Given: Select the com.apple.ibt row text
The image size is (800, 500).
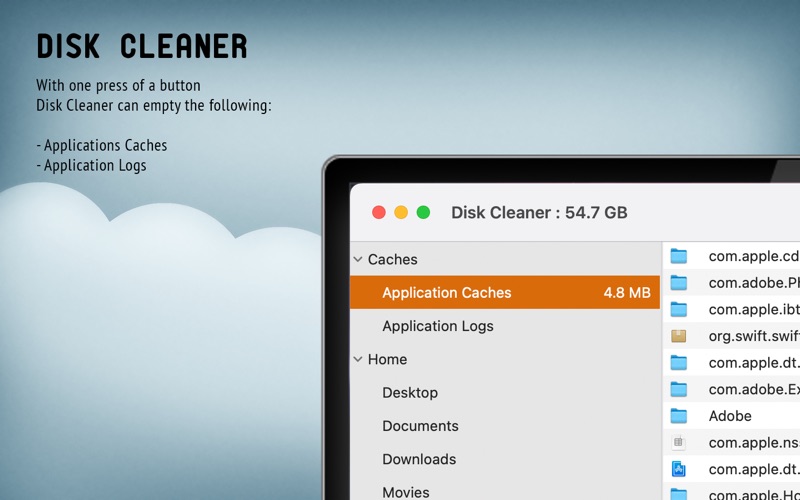Looking at the screenshot, I should click(x=754, y=309).
